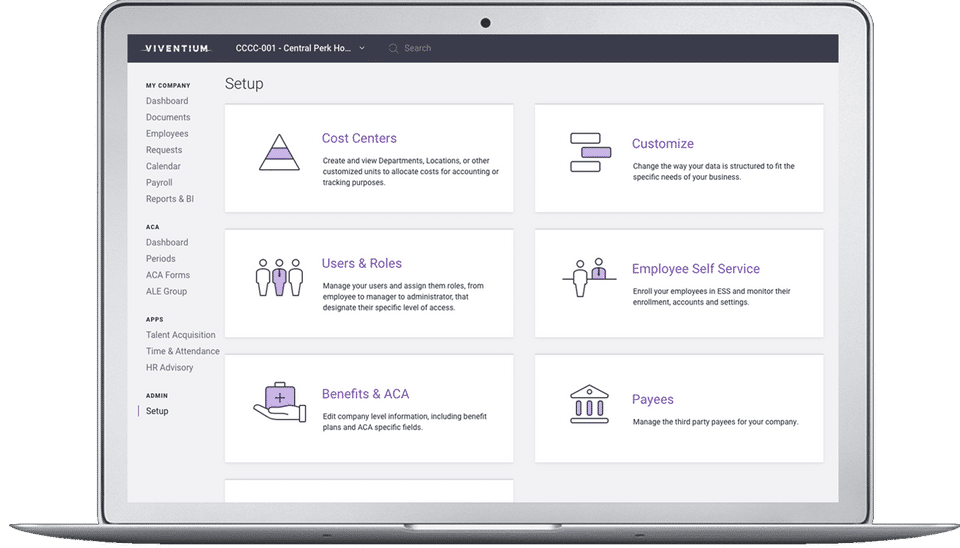960x548 pixels.
Task: Click the Customize blocks icon
Action: coord(590,152)
